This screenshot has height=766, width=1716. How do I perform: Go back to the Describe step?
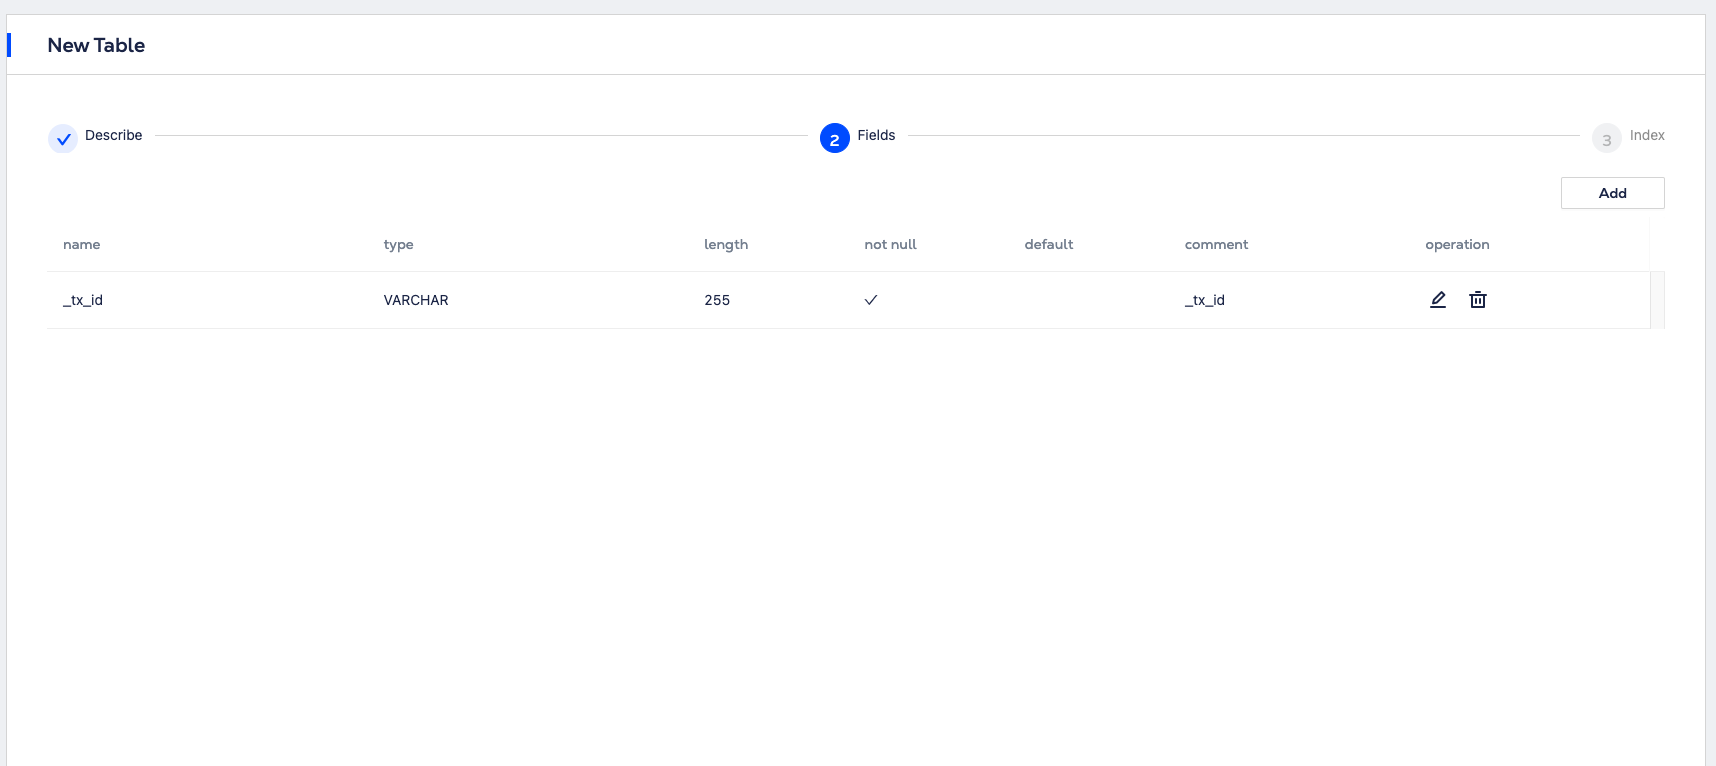pos(113,135)
